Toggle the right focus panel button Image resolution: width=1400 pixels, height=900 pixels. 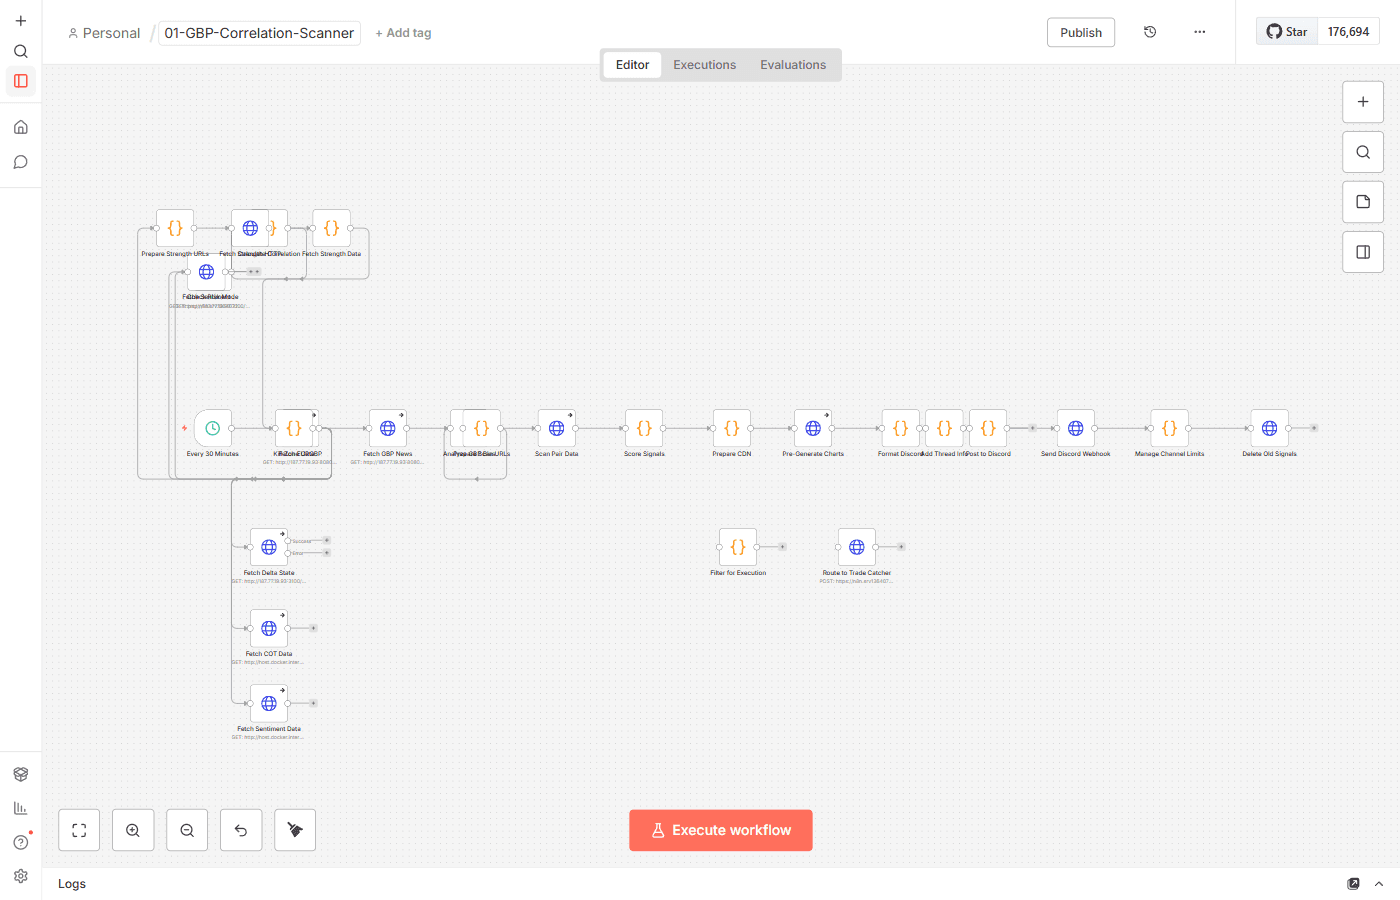[1362, 252]
